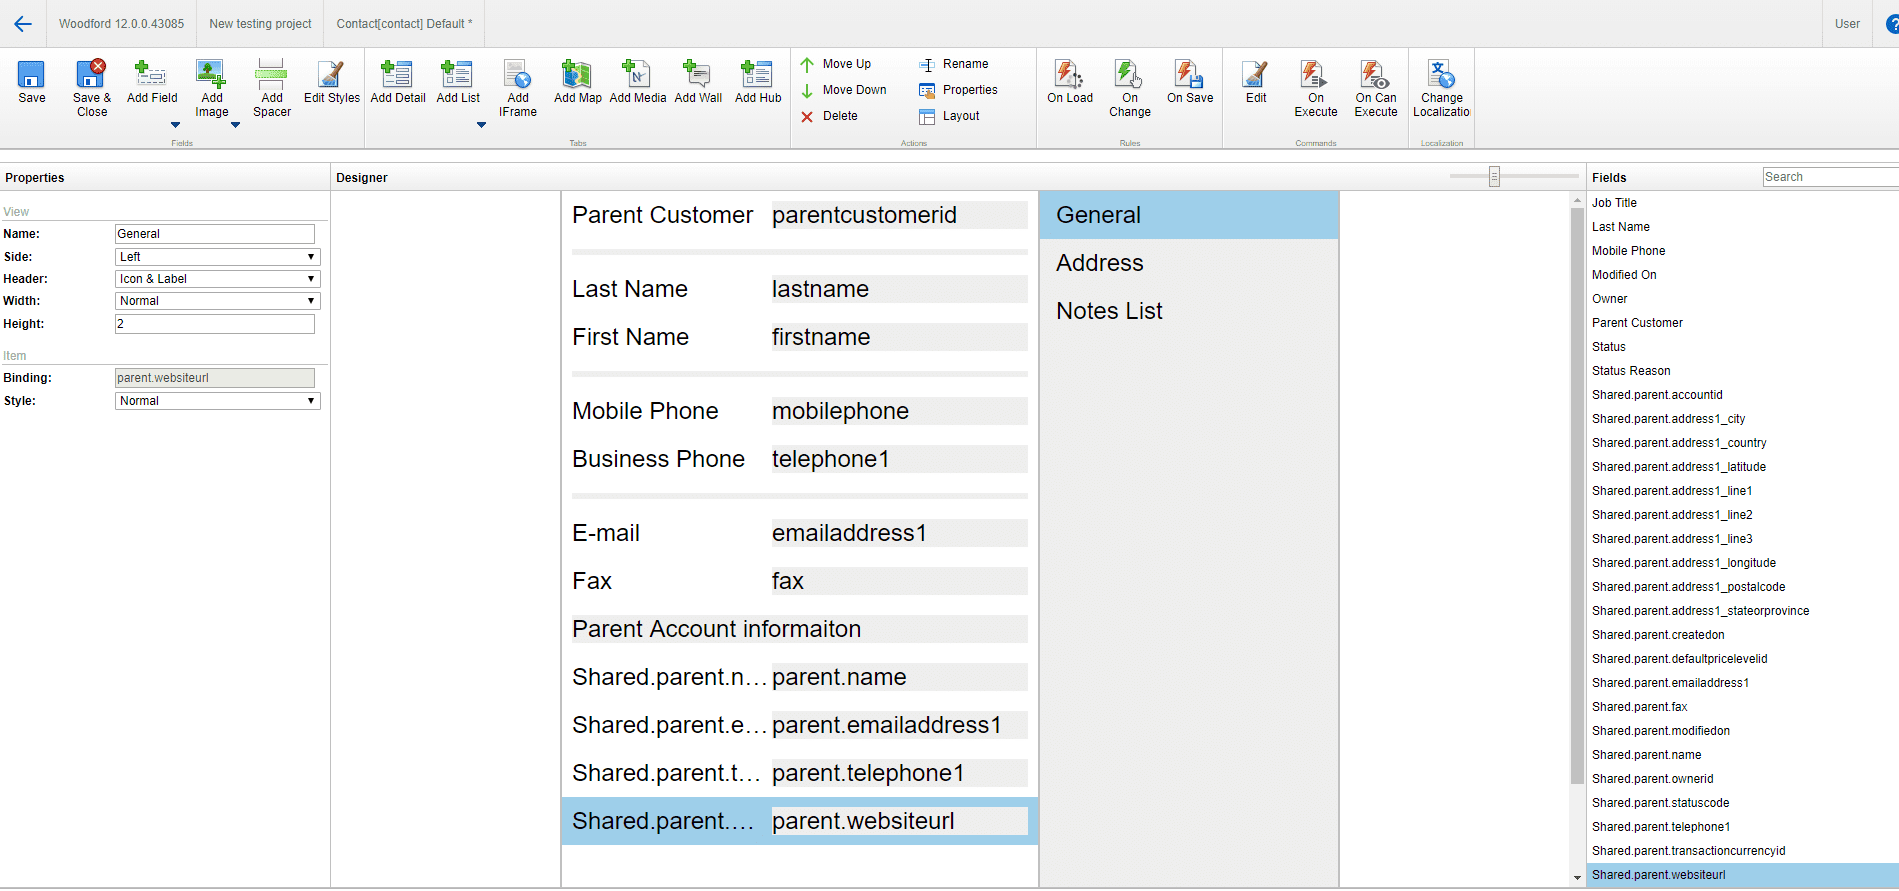Click the back arrow at top left
This screenshot has width=1899, height=891.
pyautogui.click(x=23, y=24)
